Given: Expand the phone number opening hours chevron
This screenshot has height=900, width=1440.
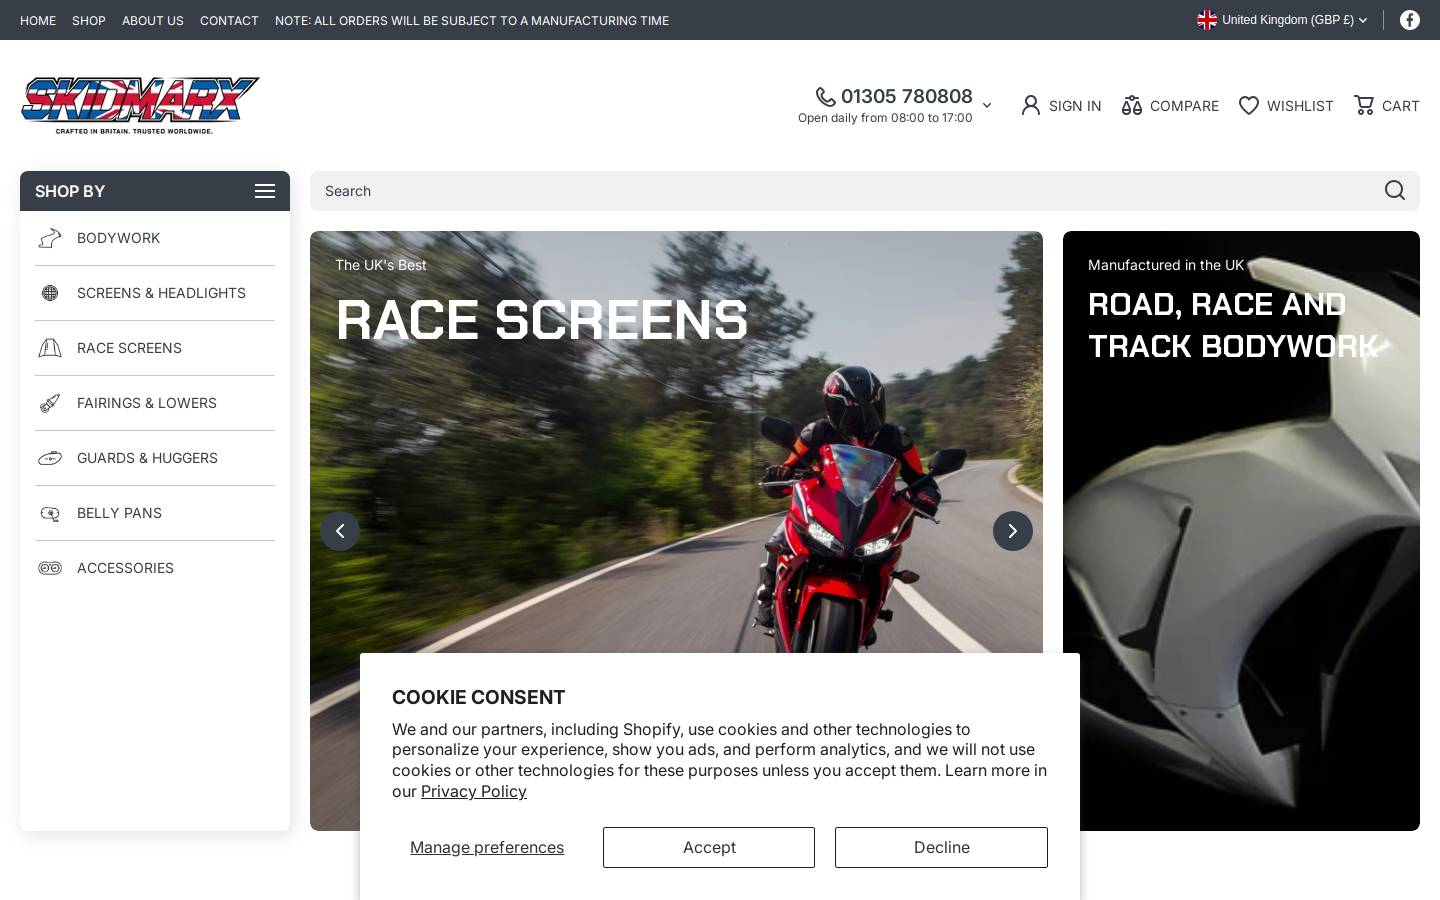Looking at the screenshot, I should (987, 105).
